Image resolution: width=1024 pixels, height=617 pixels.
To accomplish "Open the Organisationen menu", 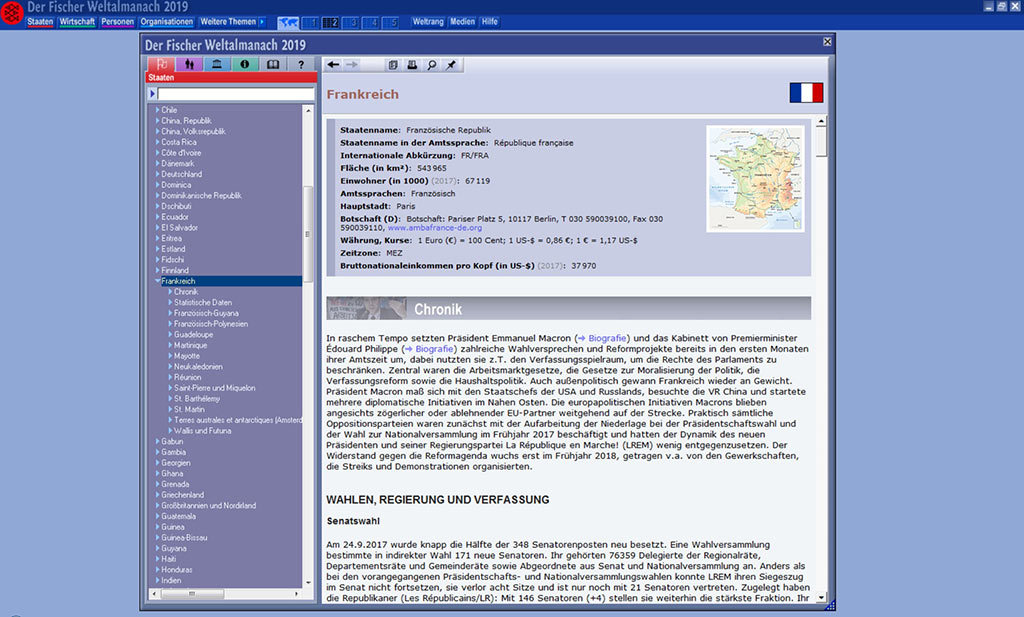I will (167, 22).
